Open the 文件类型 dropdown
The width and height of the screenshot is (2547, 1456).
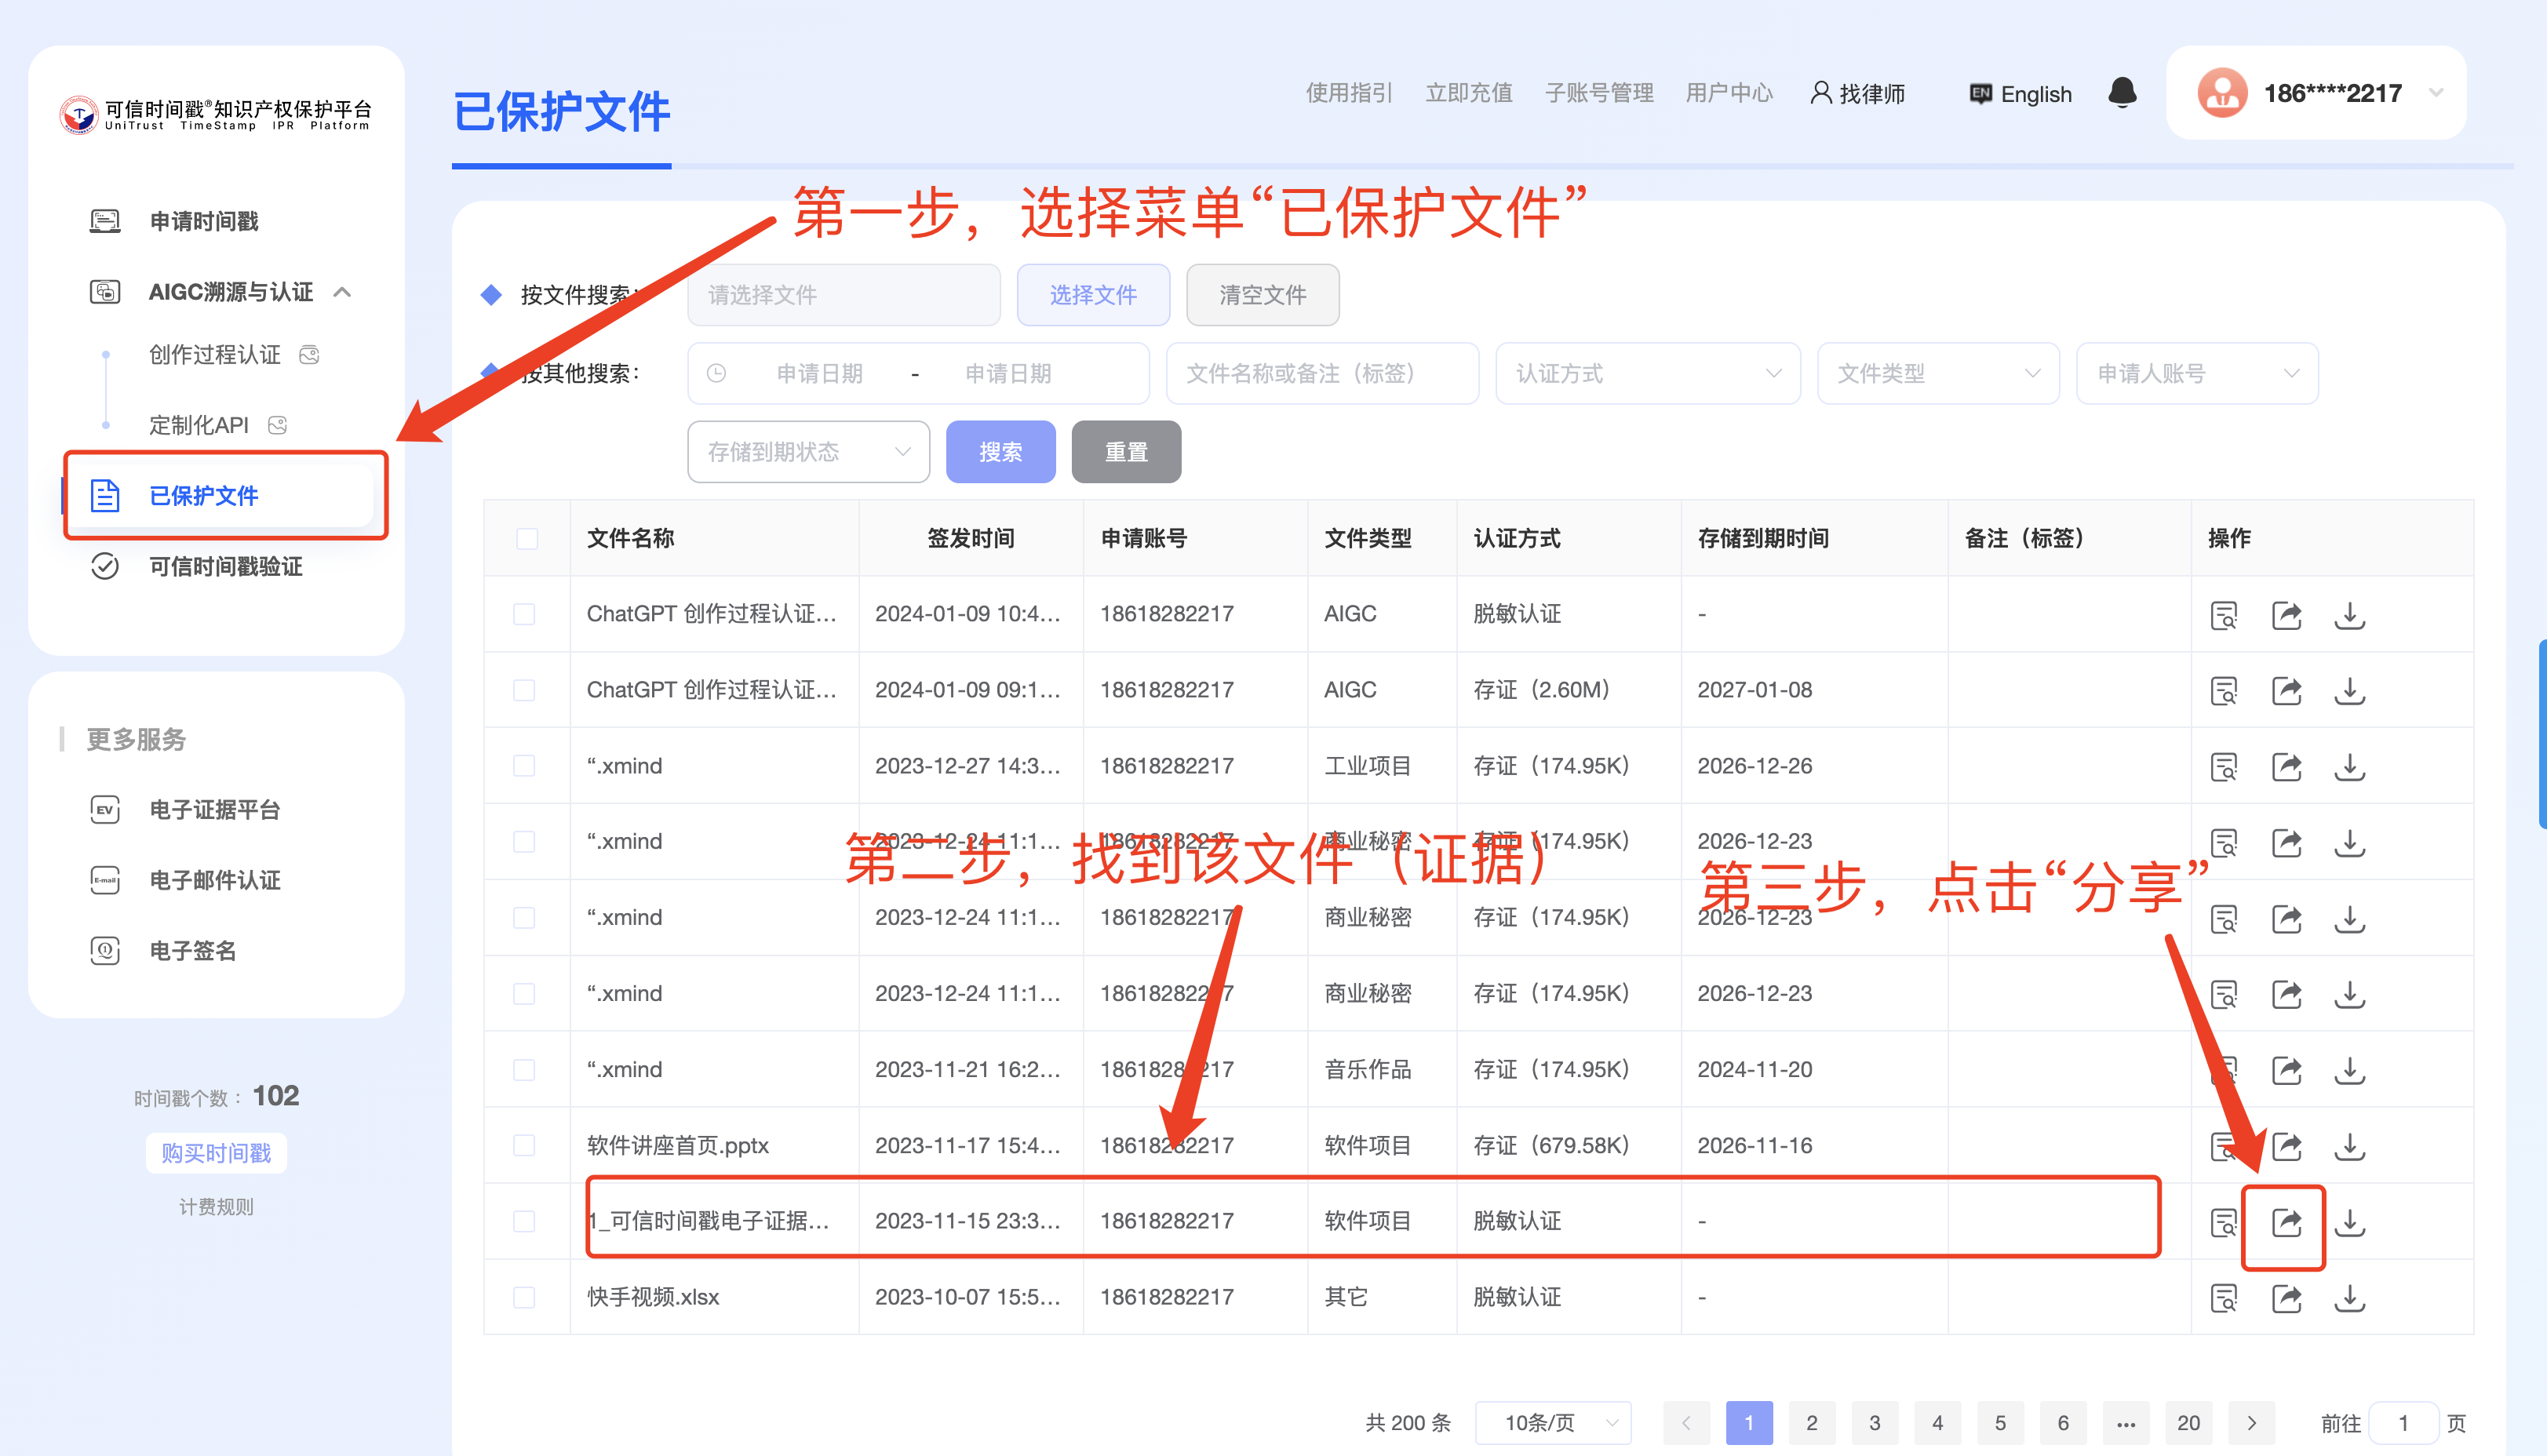coord(1937,373)
